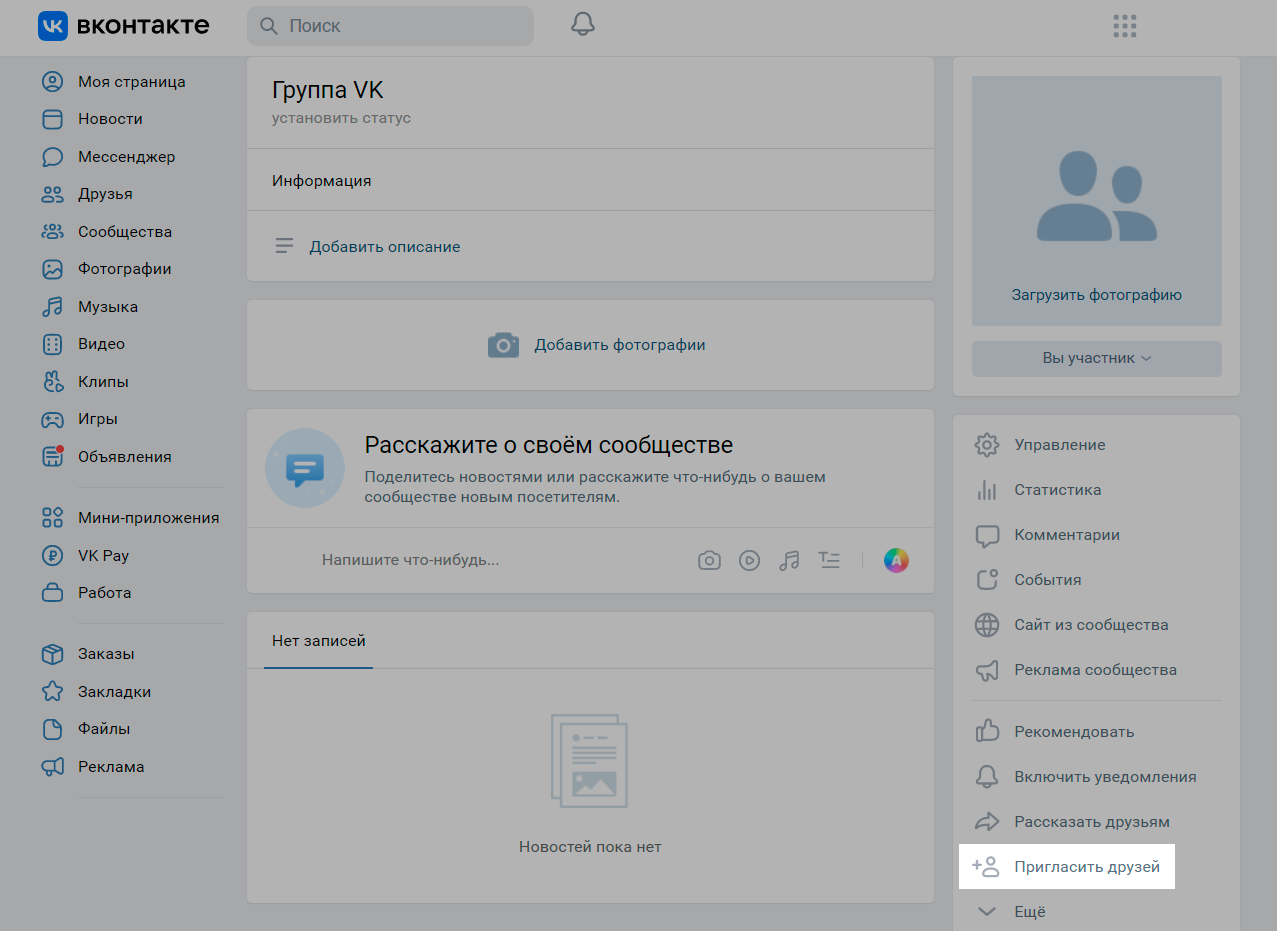
Task: Click Пригласить друзей
Action: [1067, 867]
